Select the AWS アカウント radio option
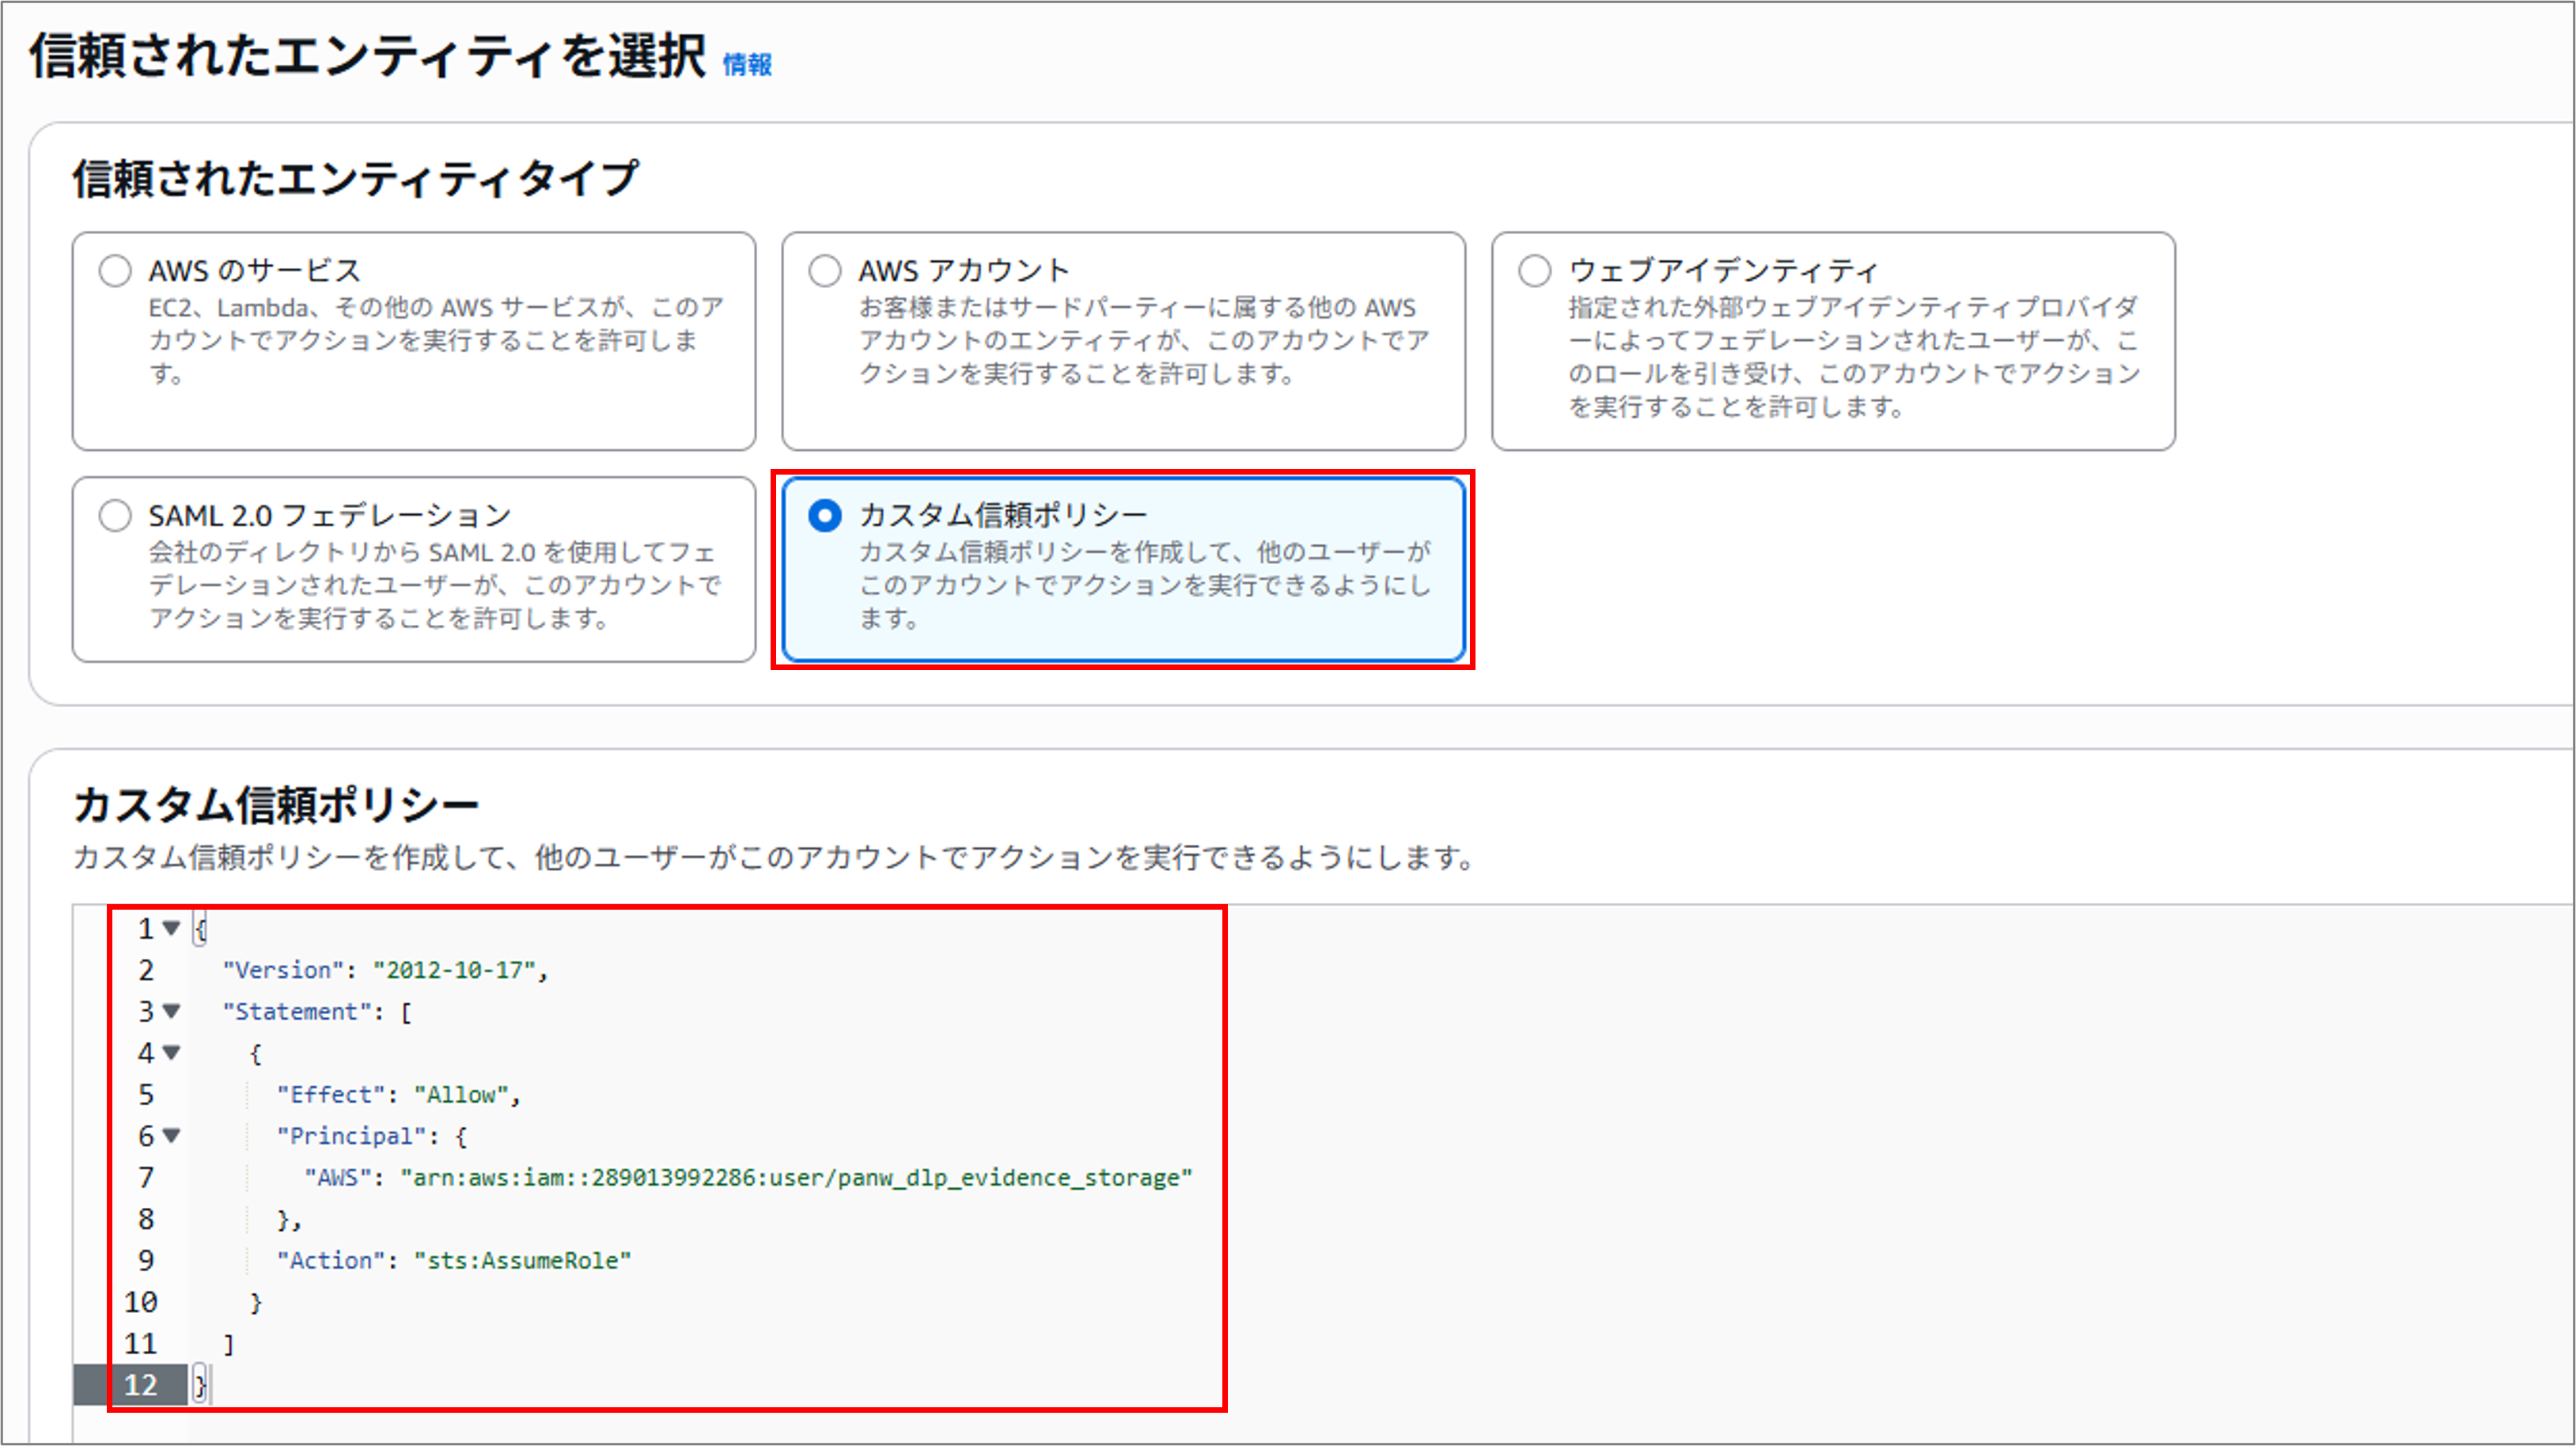The width and height of the screenshot is (2576, 1446). pos(825,271)
